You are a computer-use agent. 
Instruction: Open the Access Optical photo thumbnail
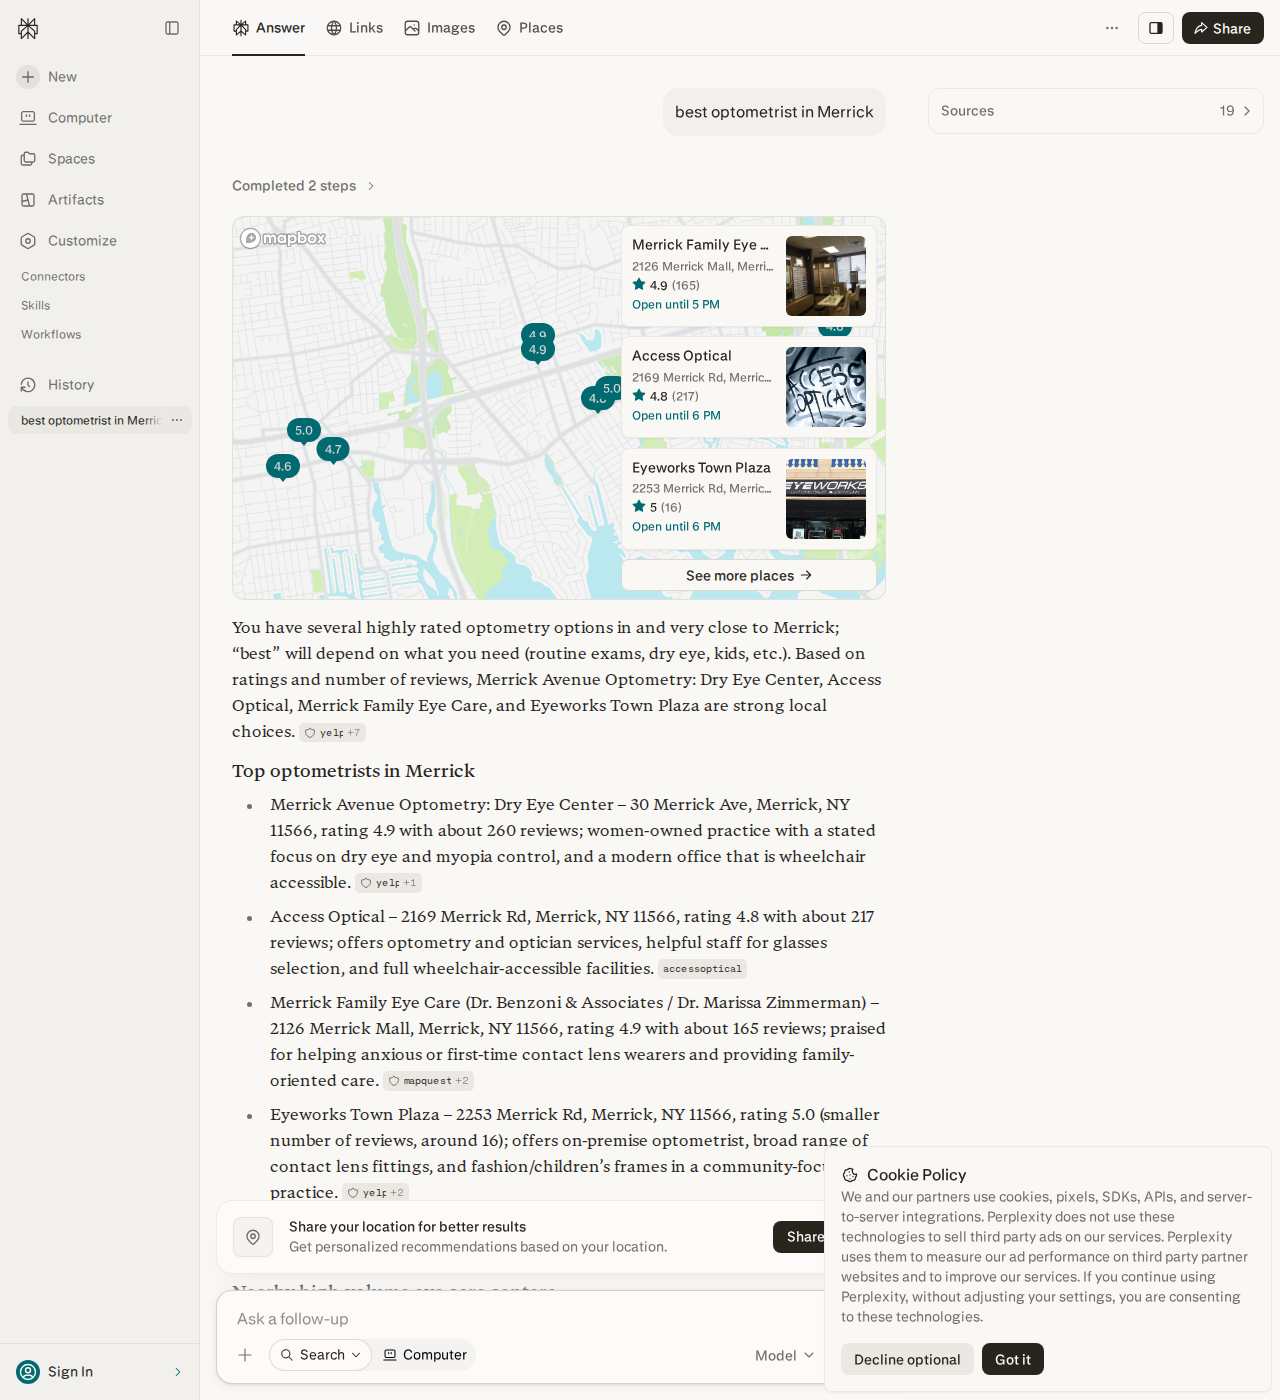tap(826, 387)
